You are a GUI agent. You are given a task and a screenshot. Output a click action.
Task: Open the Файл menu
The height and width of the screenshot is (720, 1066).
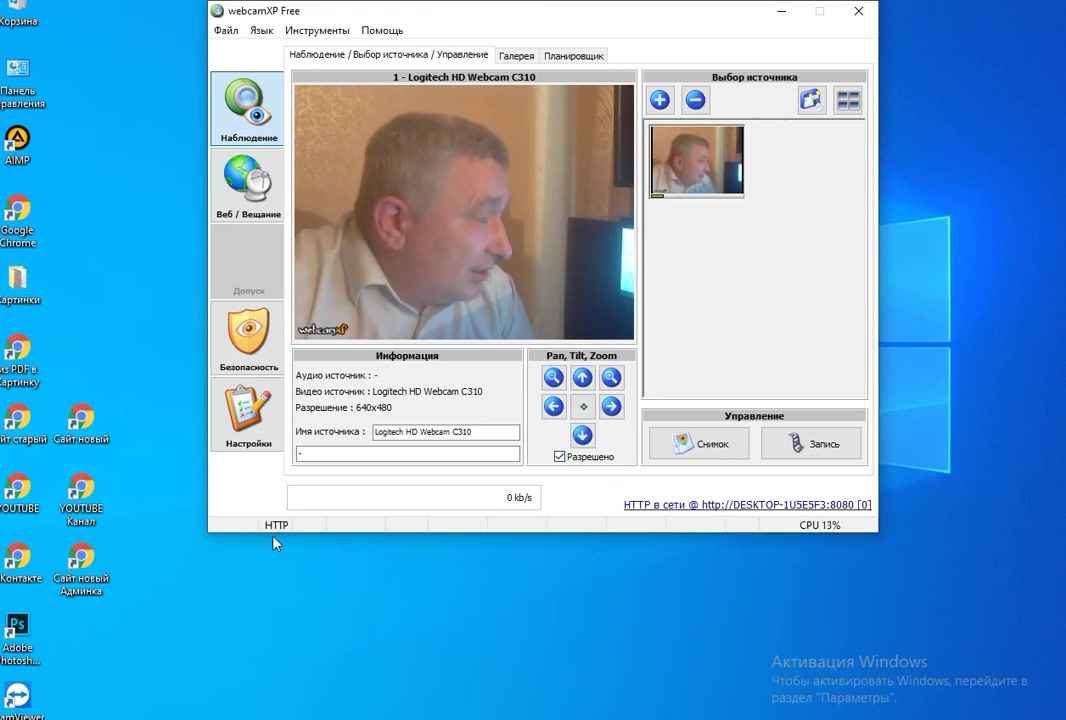pos(226,31)
